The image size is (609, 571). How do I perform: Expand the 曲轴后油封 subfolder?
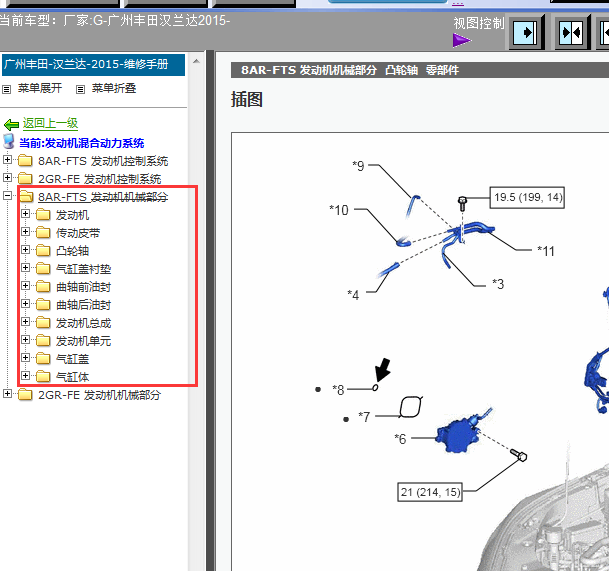tap(26, 303)
